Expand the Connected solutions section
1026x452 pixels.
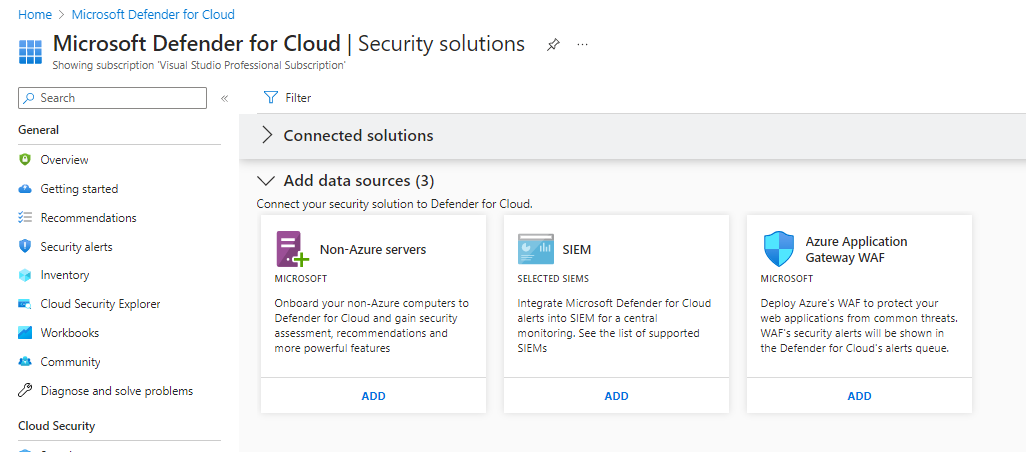point(267,136)
